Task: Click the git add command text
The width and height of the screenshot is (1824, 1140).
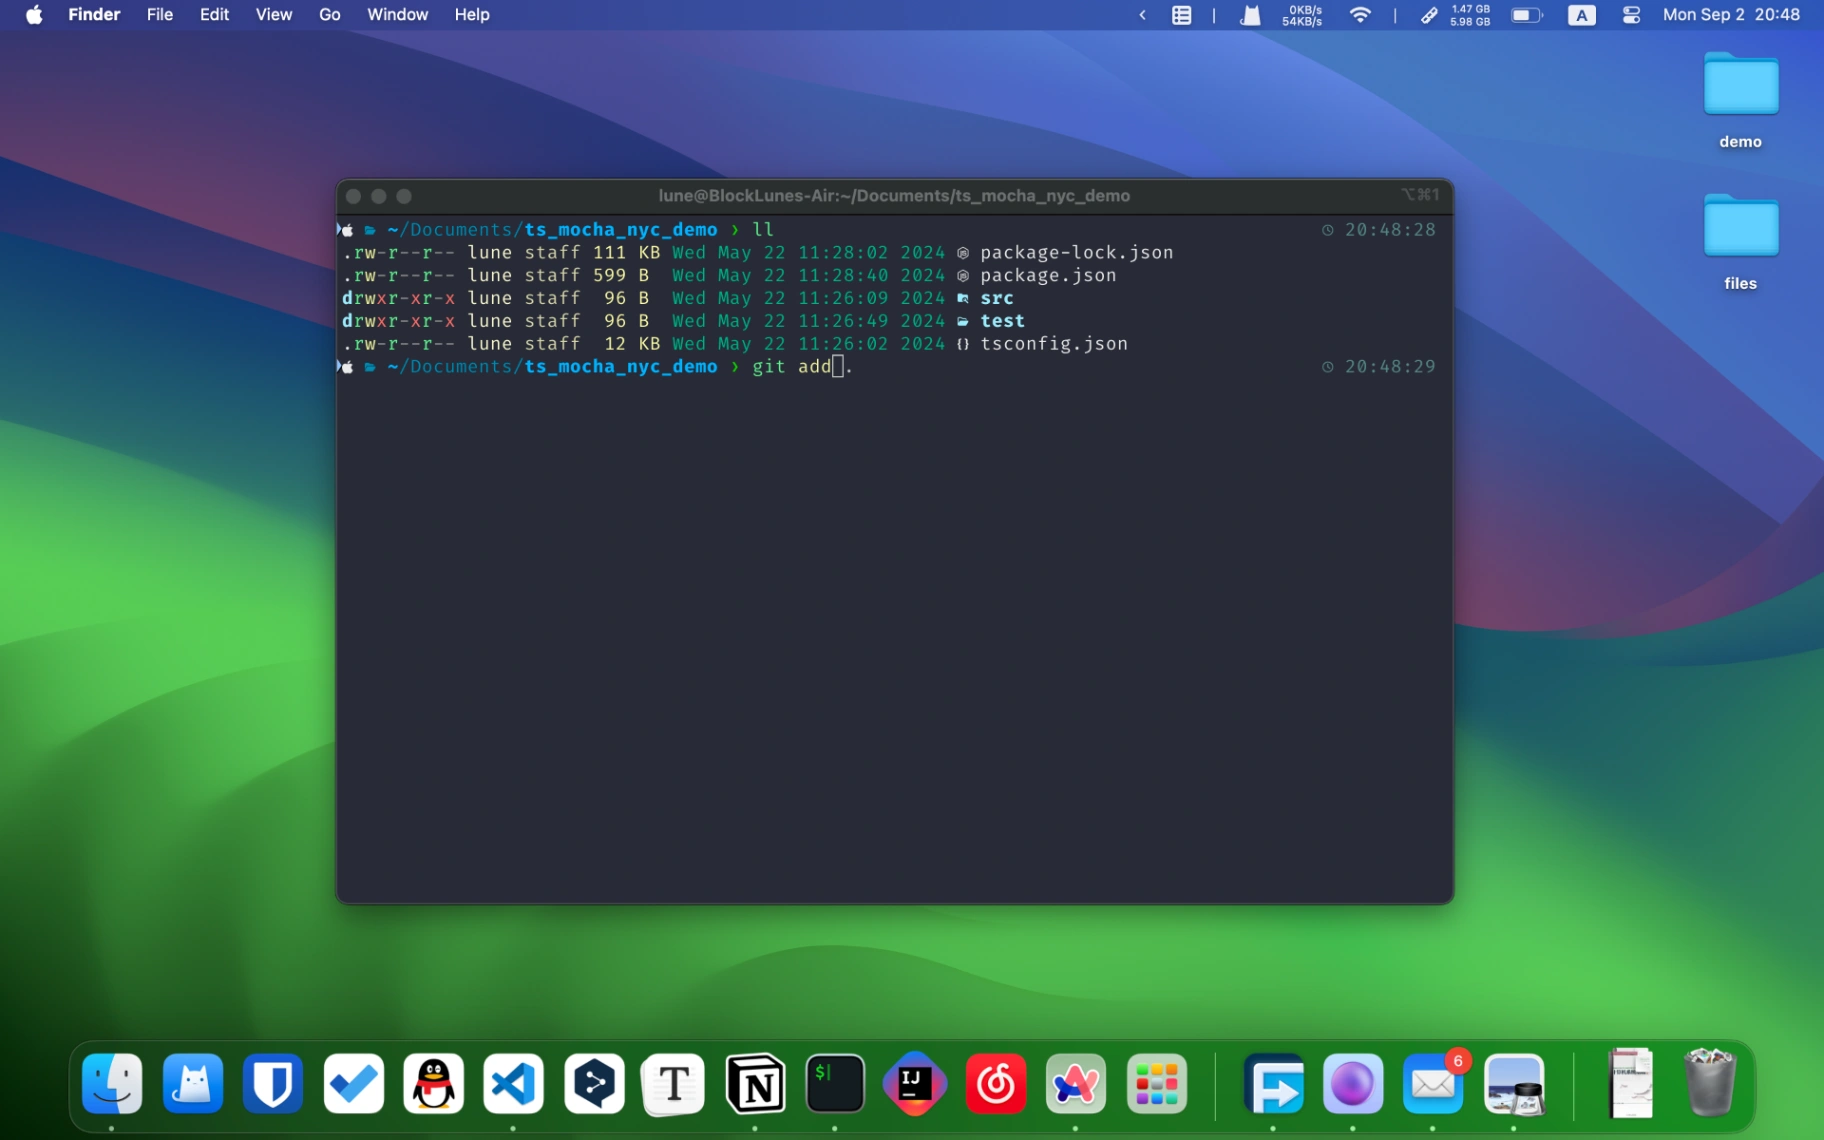Action: [x=792, y=366]
